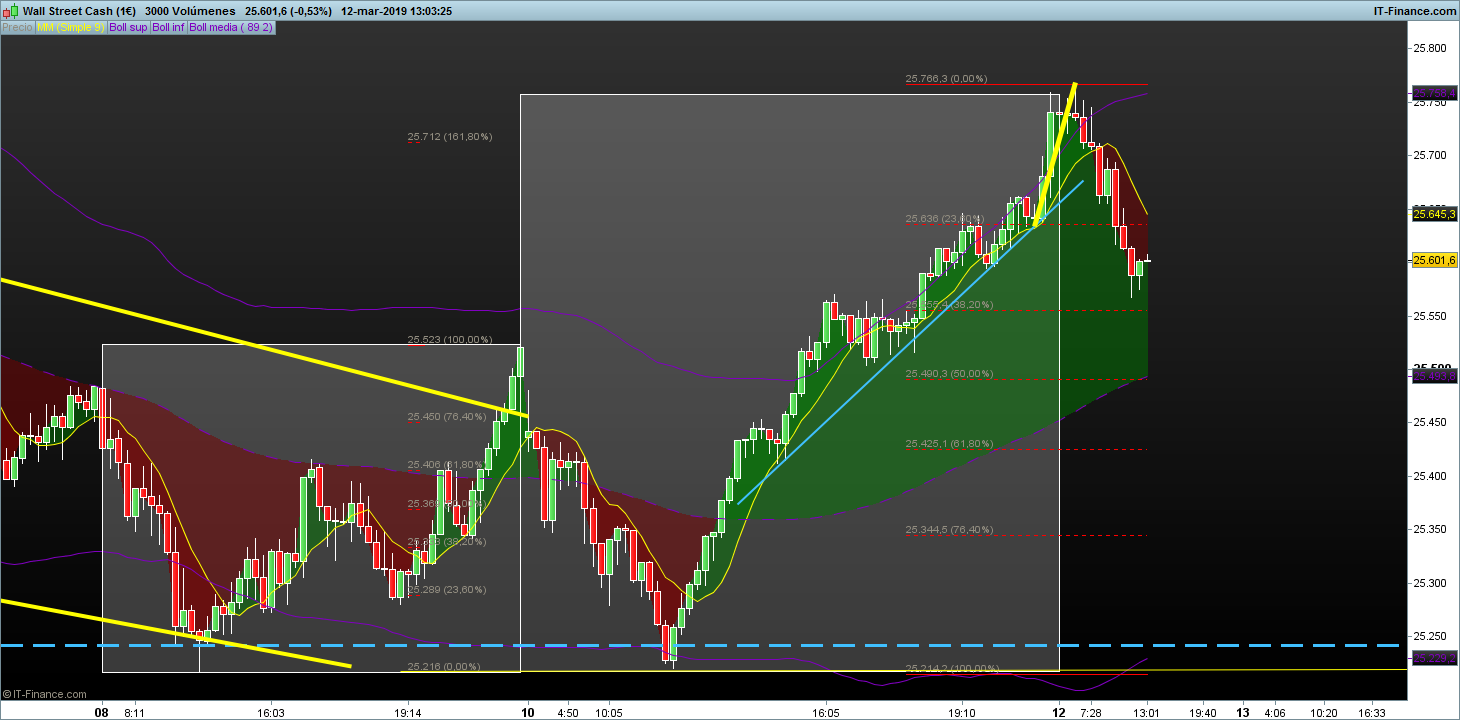
Task: Click date marker 12 on time axis
Action: click(1058, 713)
